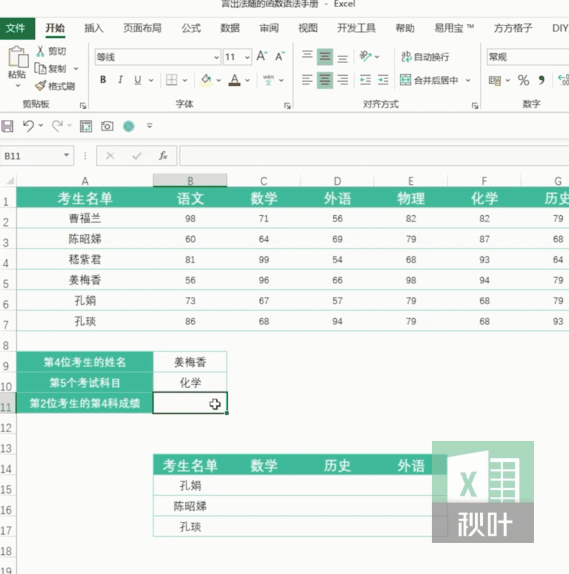This screenshot has width=569, height=574.
Task: Switch to the 页面布局 tab
Action: (x=142, y=28)
